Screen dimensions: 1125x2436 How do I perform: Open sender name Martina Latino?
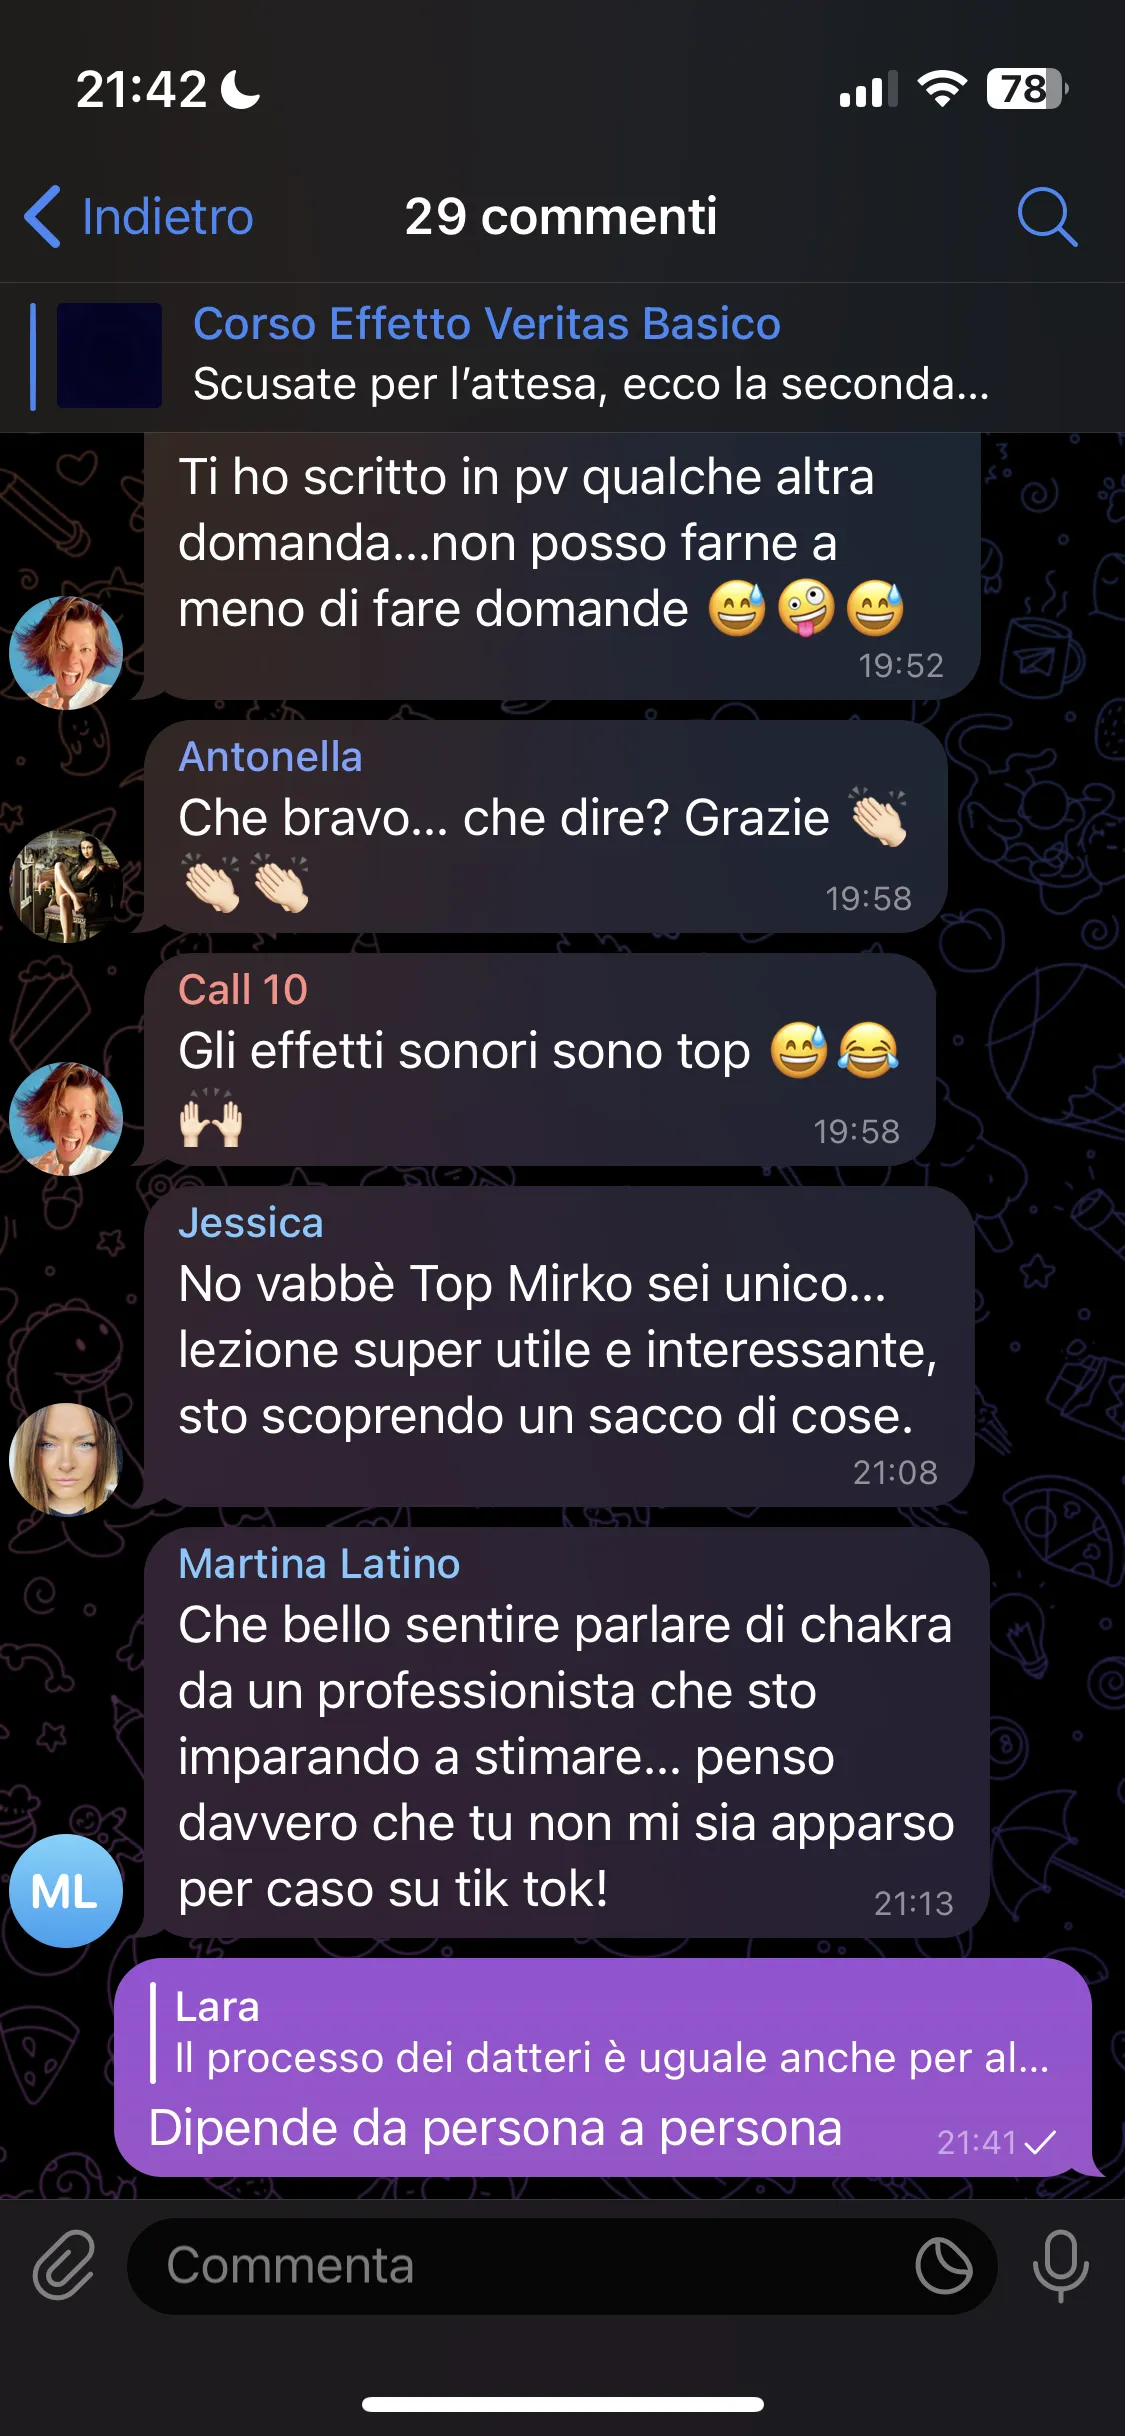(319, 1564)
